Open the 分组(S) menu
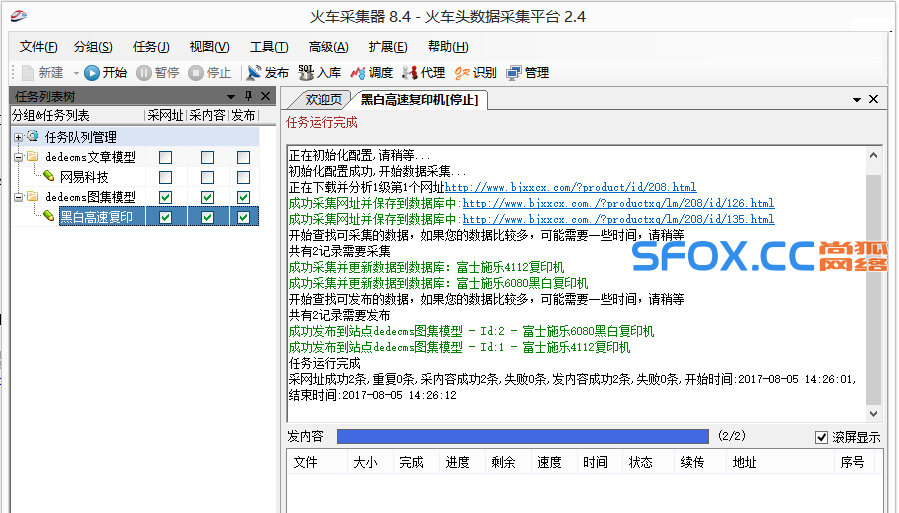 click(x=93, y=47)
